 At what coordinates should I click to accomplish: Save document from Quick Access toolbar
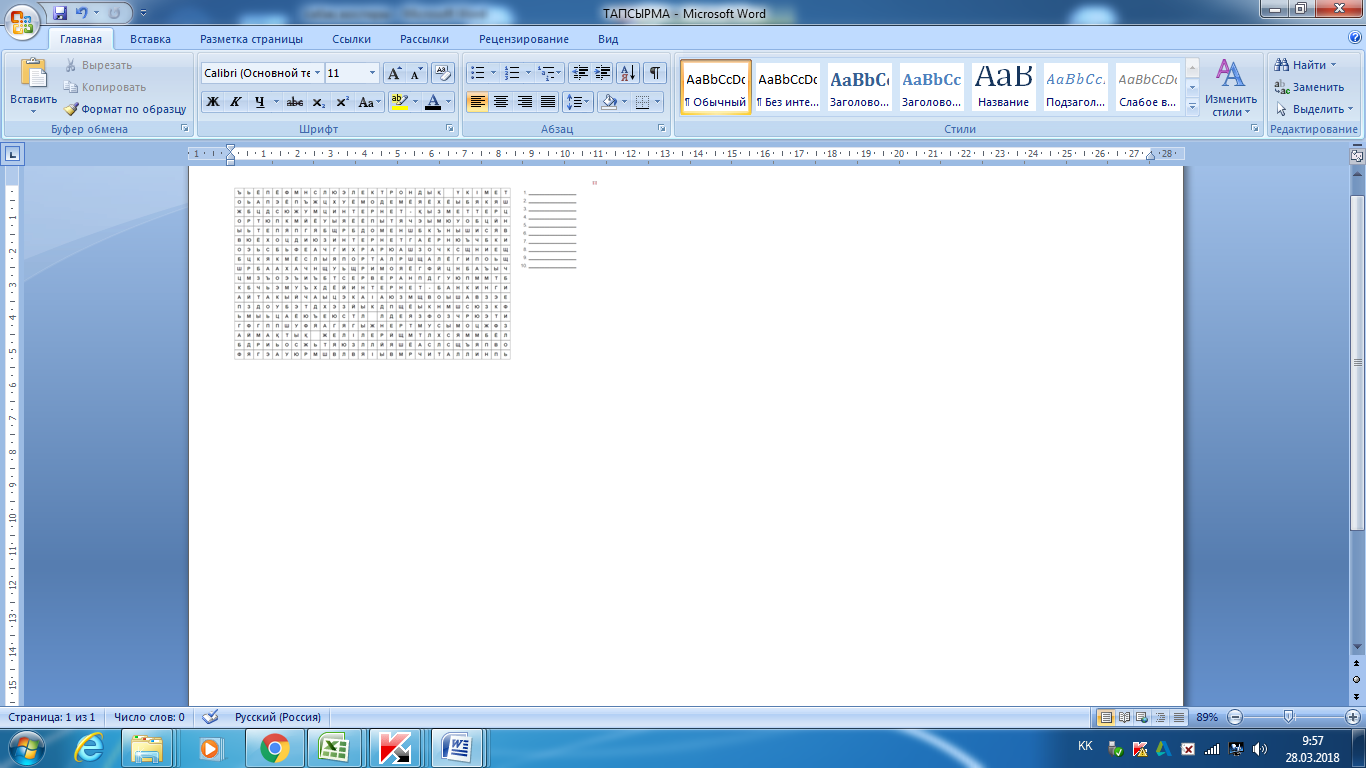click(60, 13)
